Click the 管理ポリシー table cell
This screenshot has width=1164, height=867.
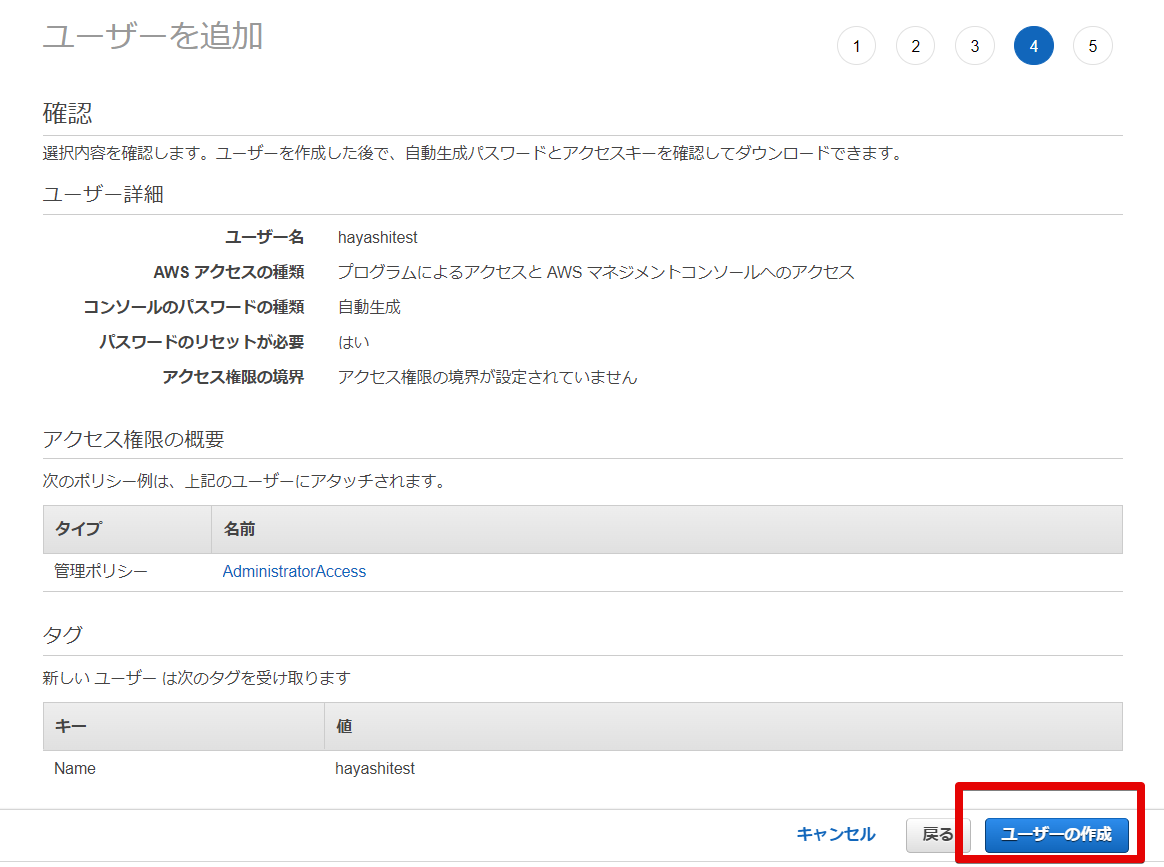(101, 572)
